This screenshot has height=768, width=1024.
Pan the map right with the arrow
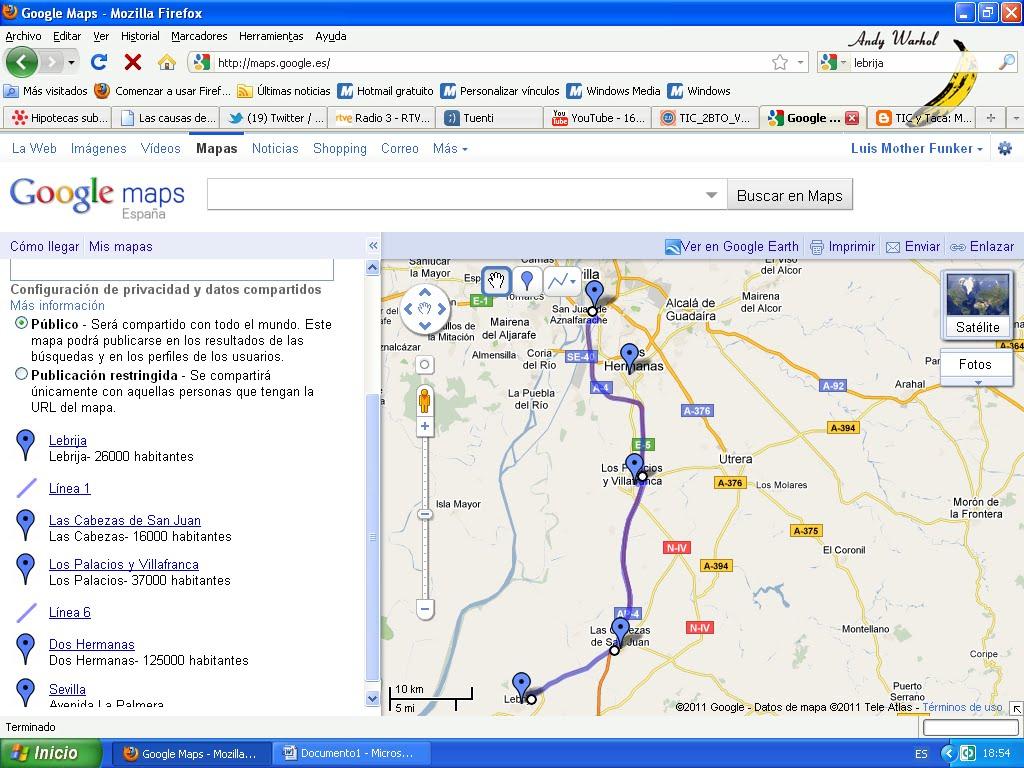point(441,309)
